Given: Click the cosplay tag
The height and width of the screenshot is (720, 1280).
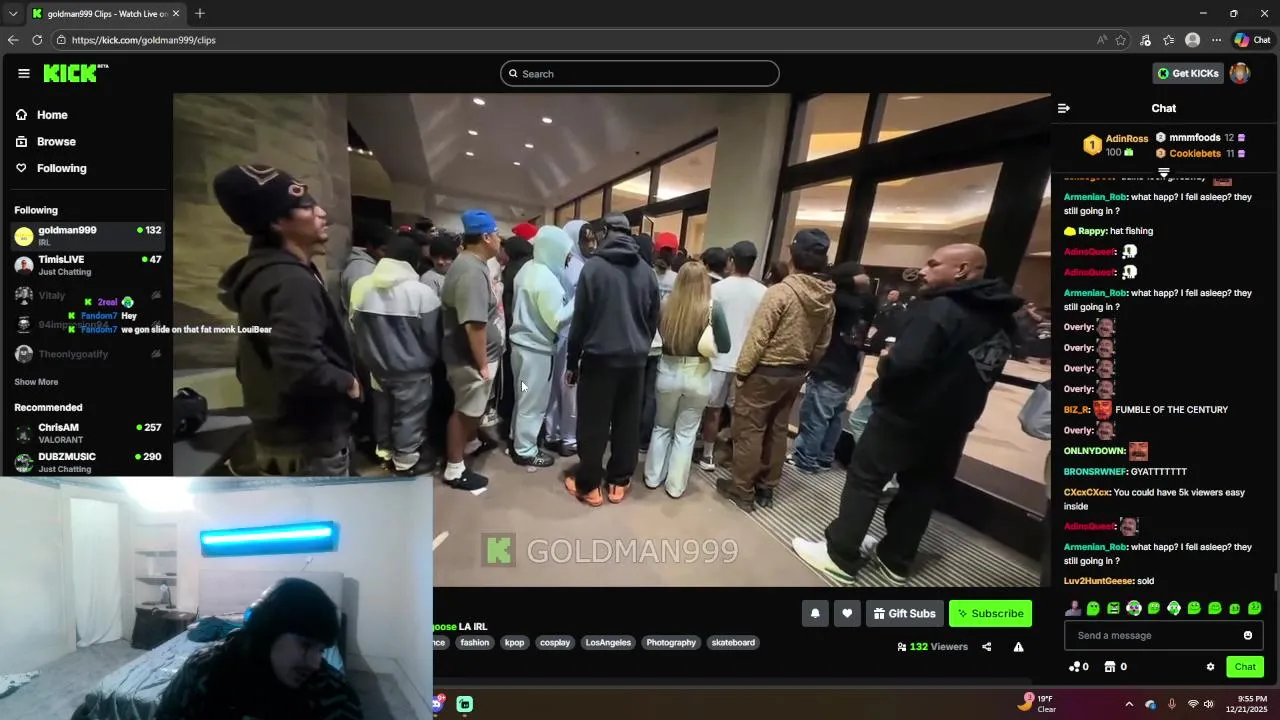Looking at the screenshot, I should [x=555, y=643].
